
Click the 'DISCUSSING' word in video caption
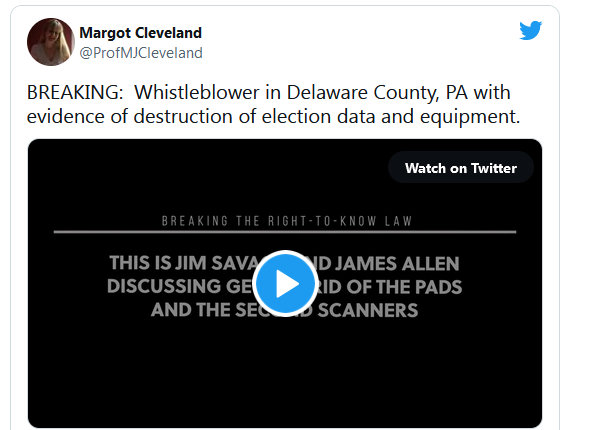(x=164, y=286)
